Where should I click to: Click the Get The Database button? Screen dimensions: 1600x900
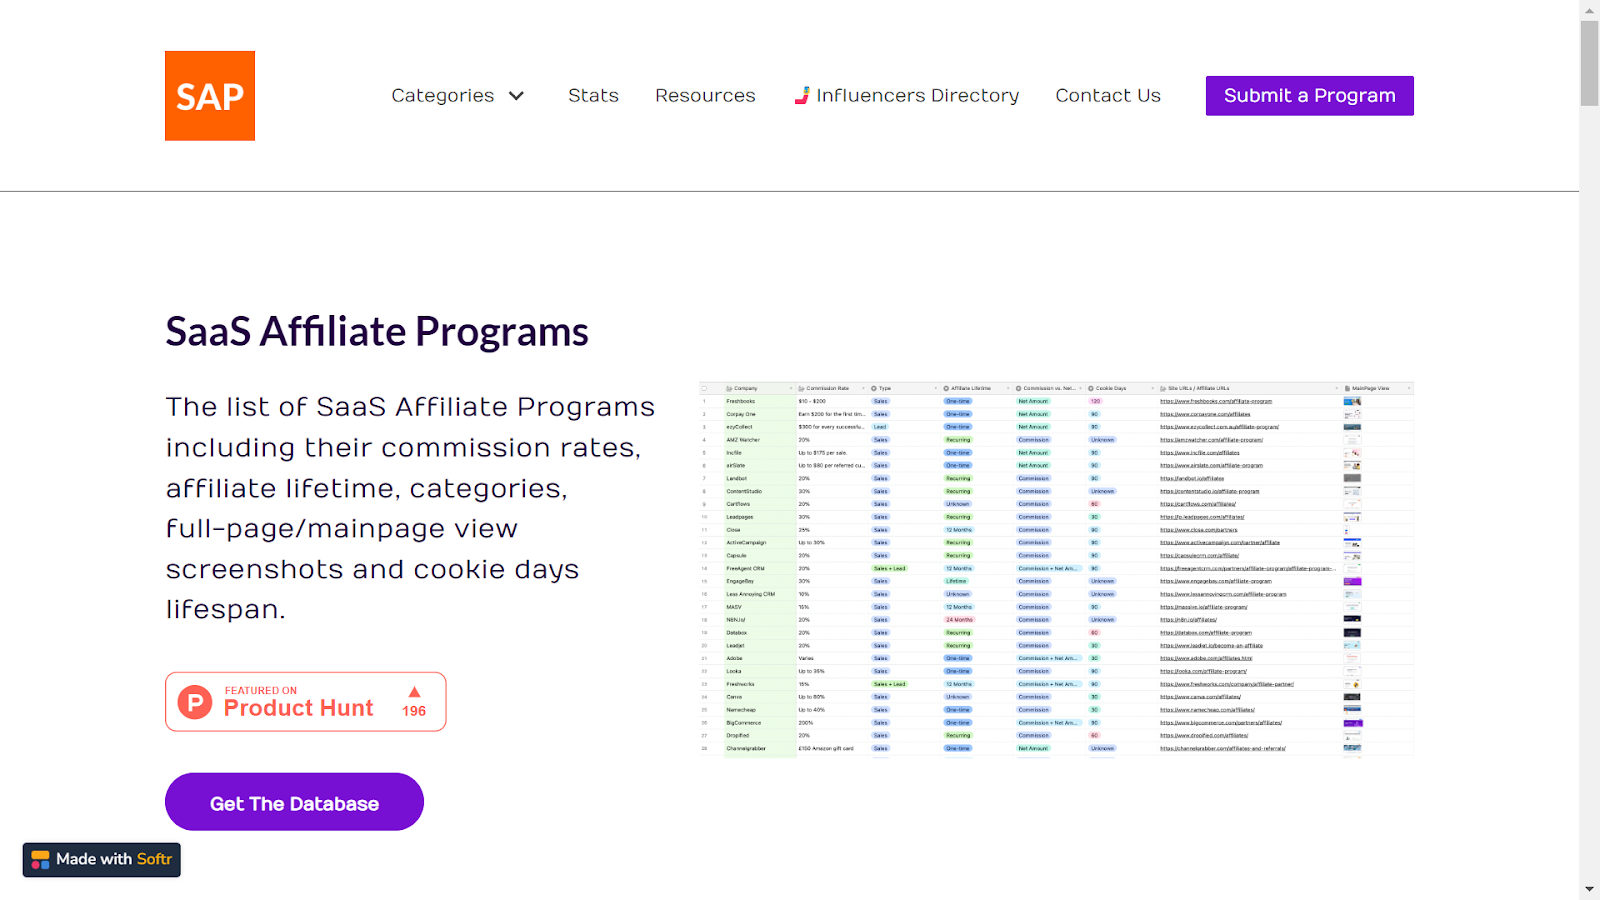(294, 802)
